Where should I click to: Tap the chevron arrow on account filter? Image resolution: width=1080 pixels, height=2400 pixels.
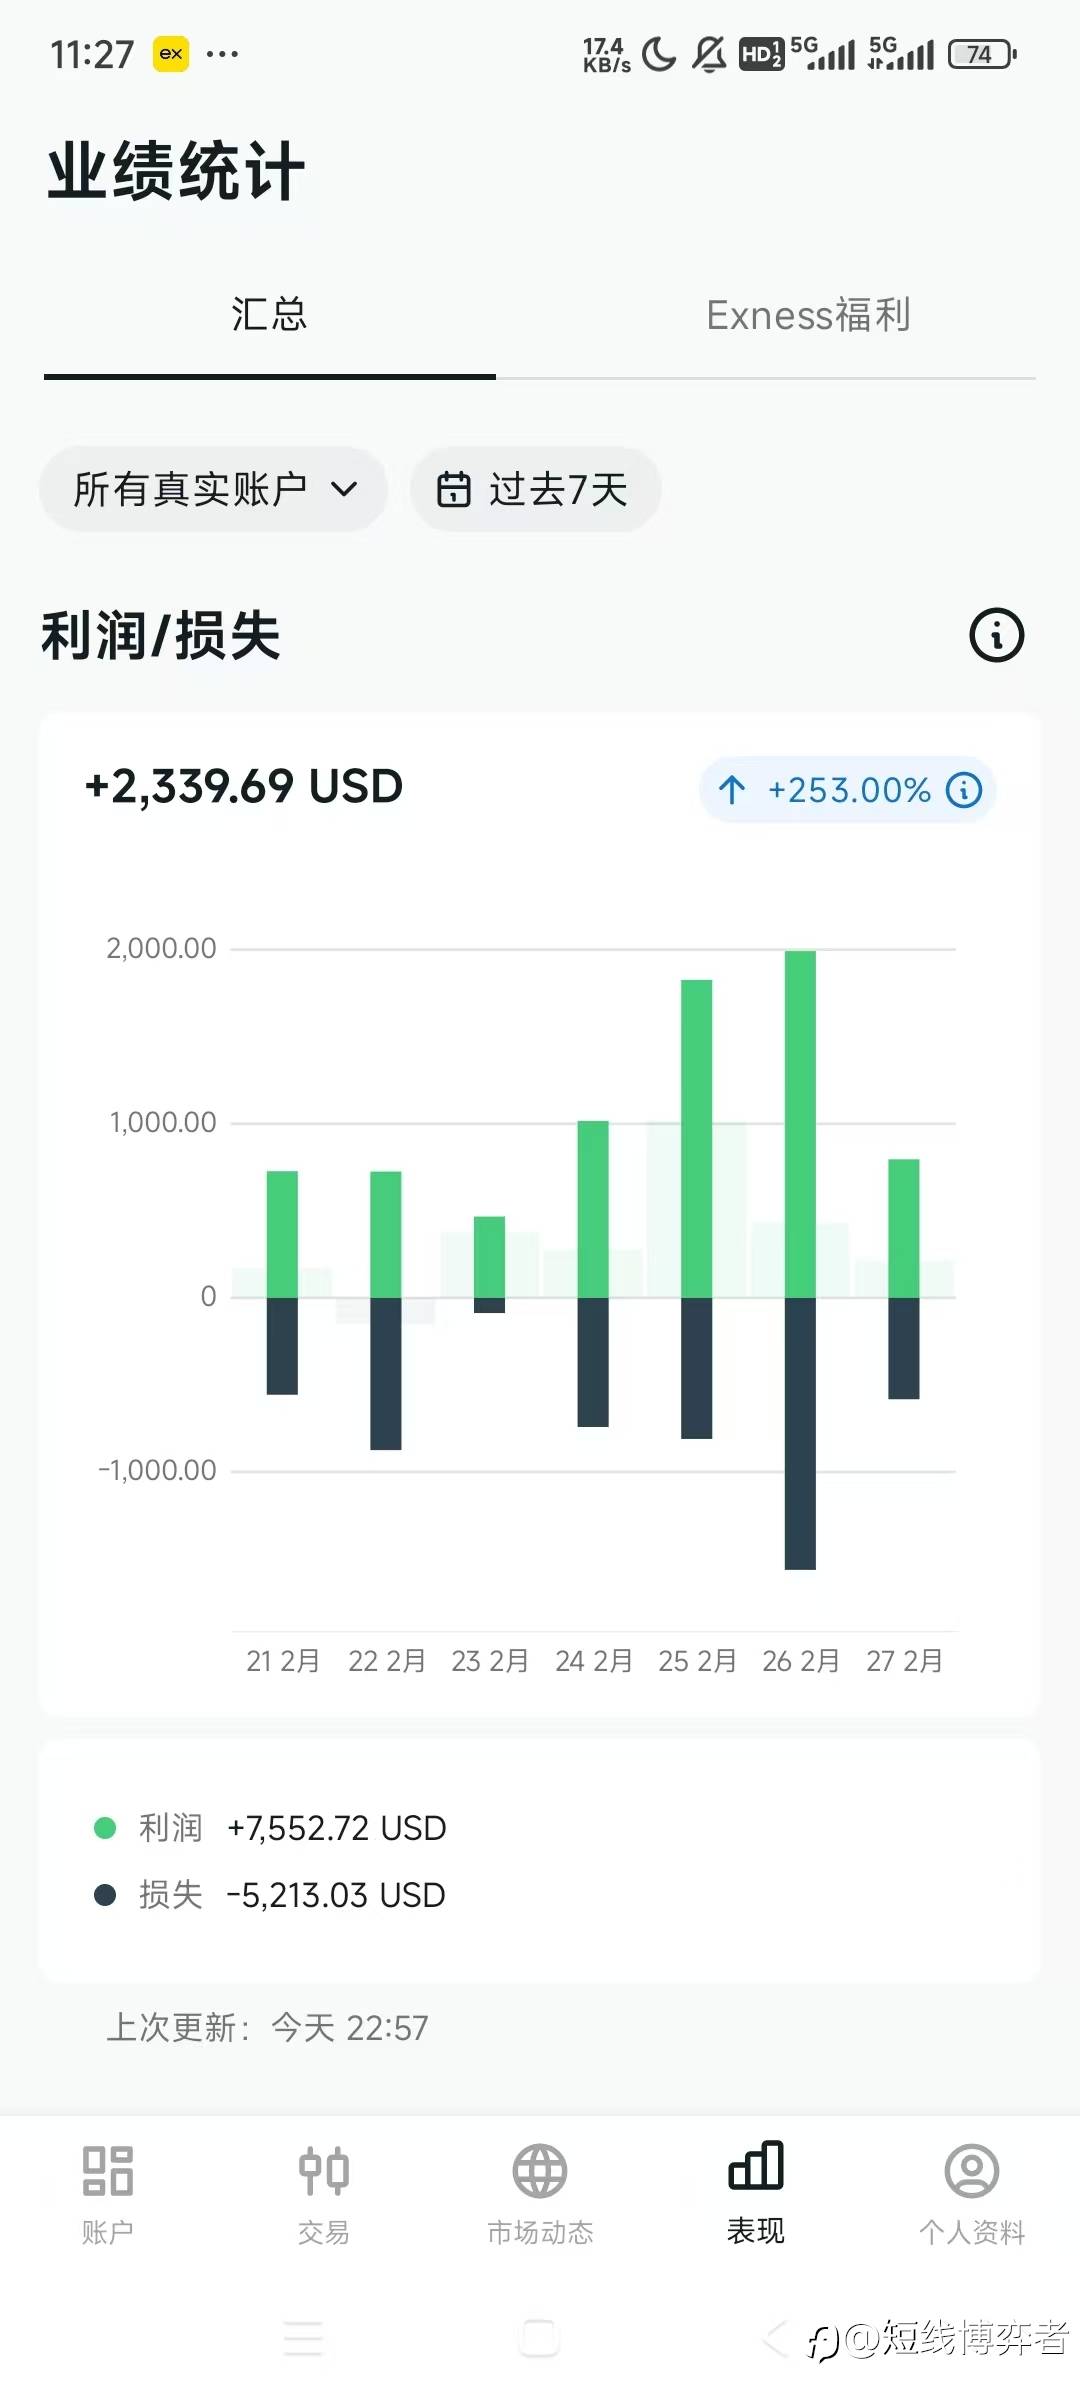344,489
